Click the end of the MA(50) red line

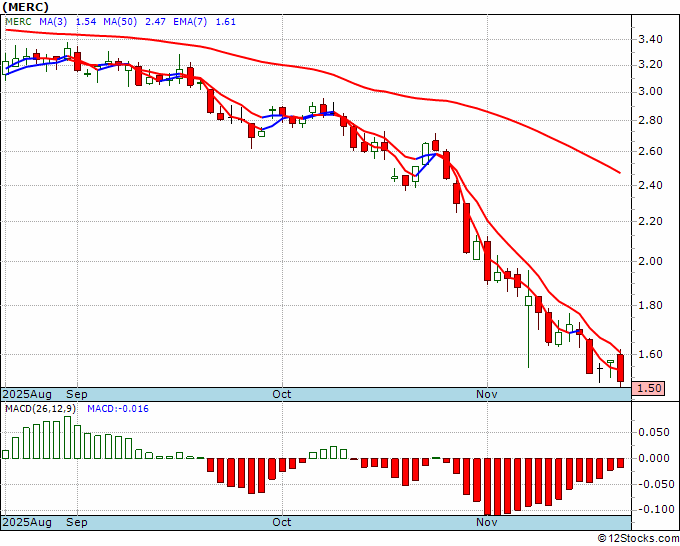620,173
